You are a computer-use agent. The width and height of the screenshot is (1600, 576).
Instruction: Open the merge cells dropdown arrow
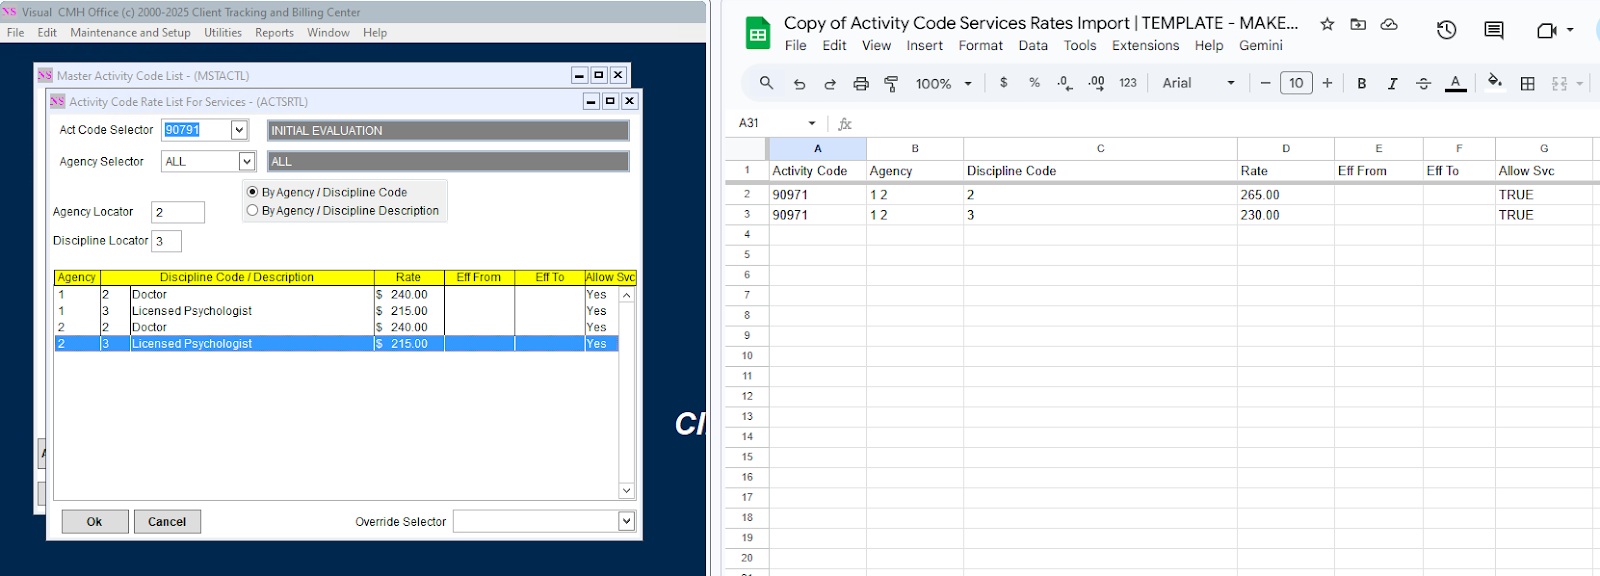pyautogui.click(x=1580, y=84)
